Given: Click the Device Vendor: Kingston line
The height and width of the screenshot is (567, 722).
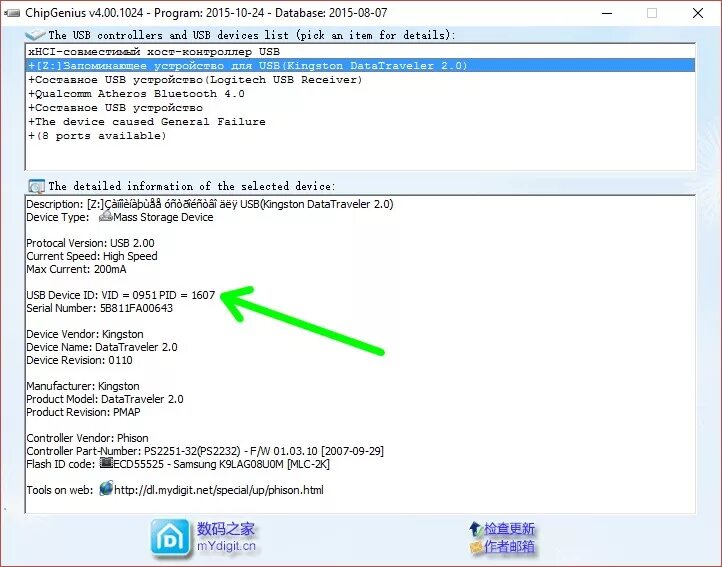Looking at the screenshot, I should (x=85, y=334).
